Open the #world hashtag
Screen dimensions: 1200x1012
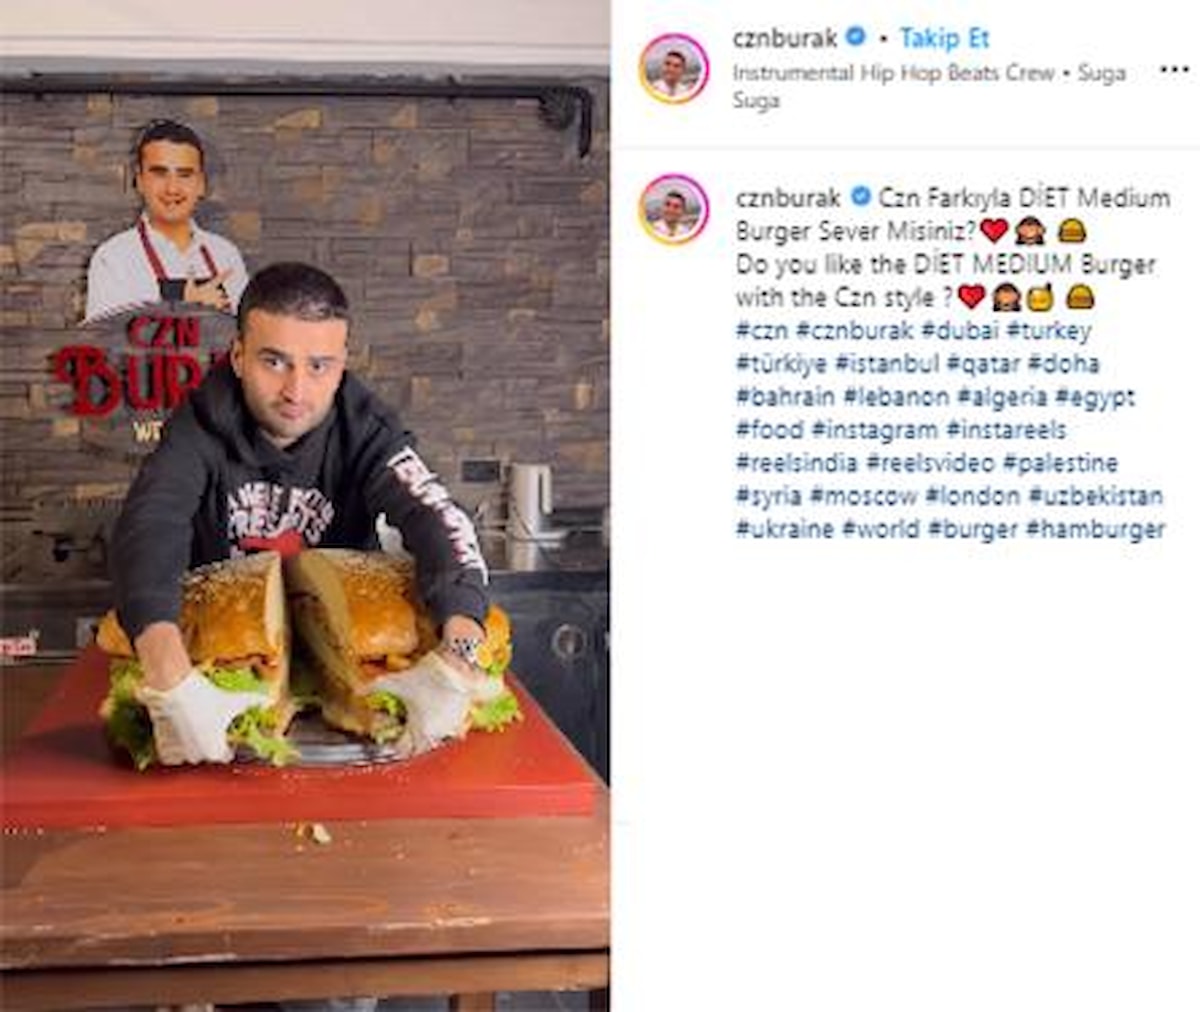(x=881, y=529)
